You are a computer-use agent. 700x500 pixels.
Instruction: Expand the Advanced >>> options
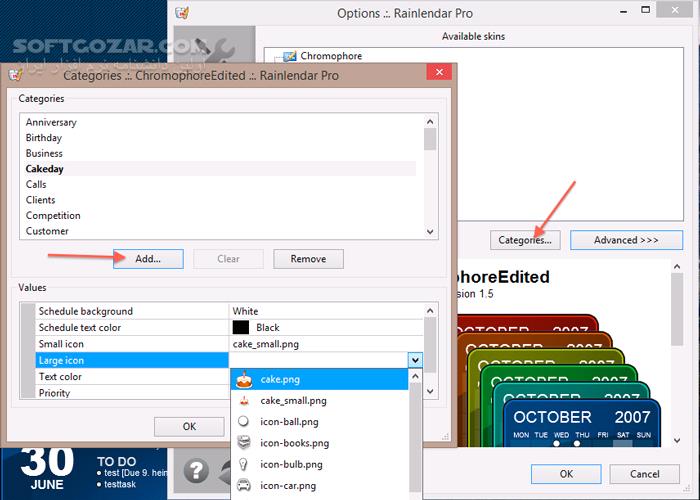coord(626,240)
